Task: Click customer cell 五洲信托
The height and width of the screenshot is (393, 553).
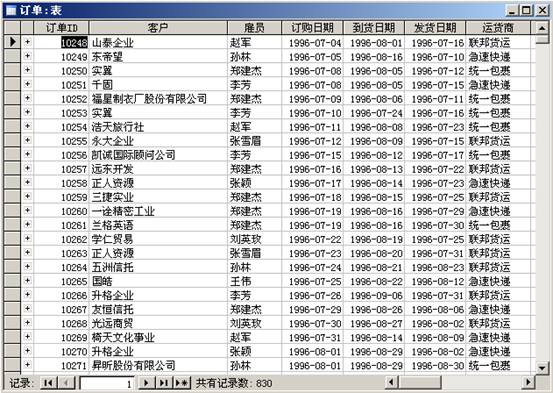Action: pos(158,267)
